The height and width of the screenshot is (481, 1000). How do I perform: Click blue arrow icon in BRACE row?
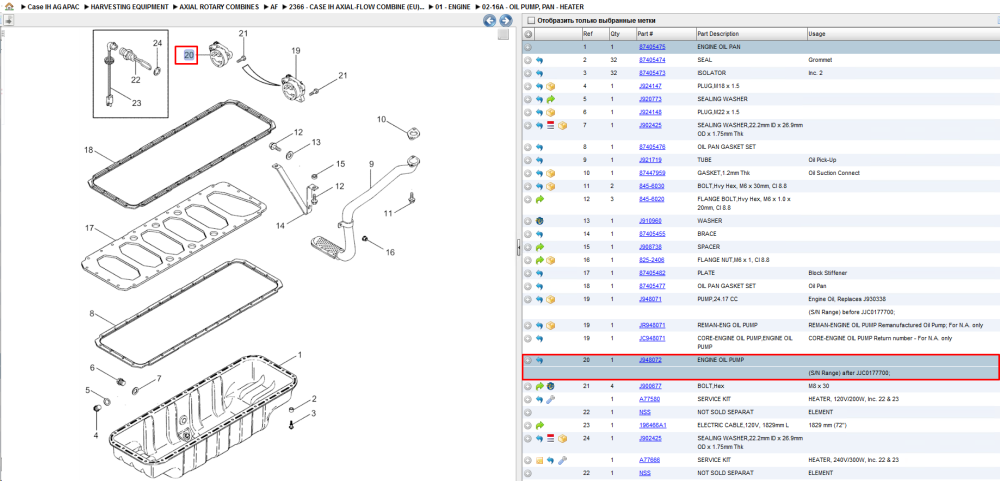click(540, 234)
